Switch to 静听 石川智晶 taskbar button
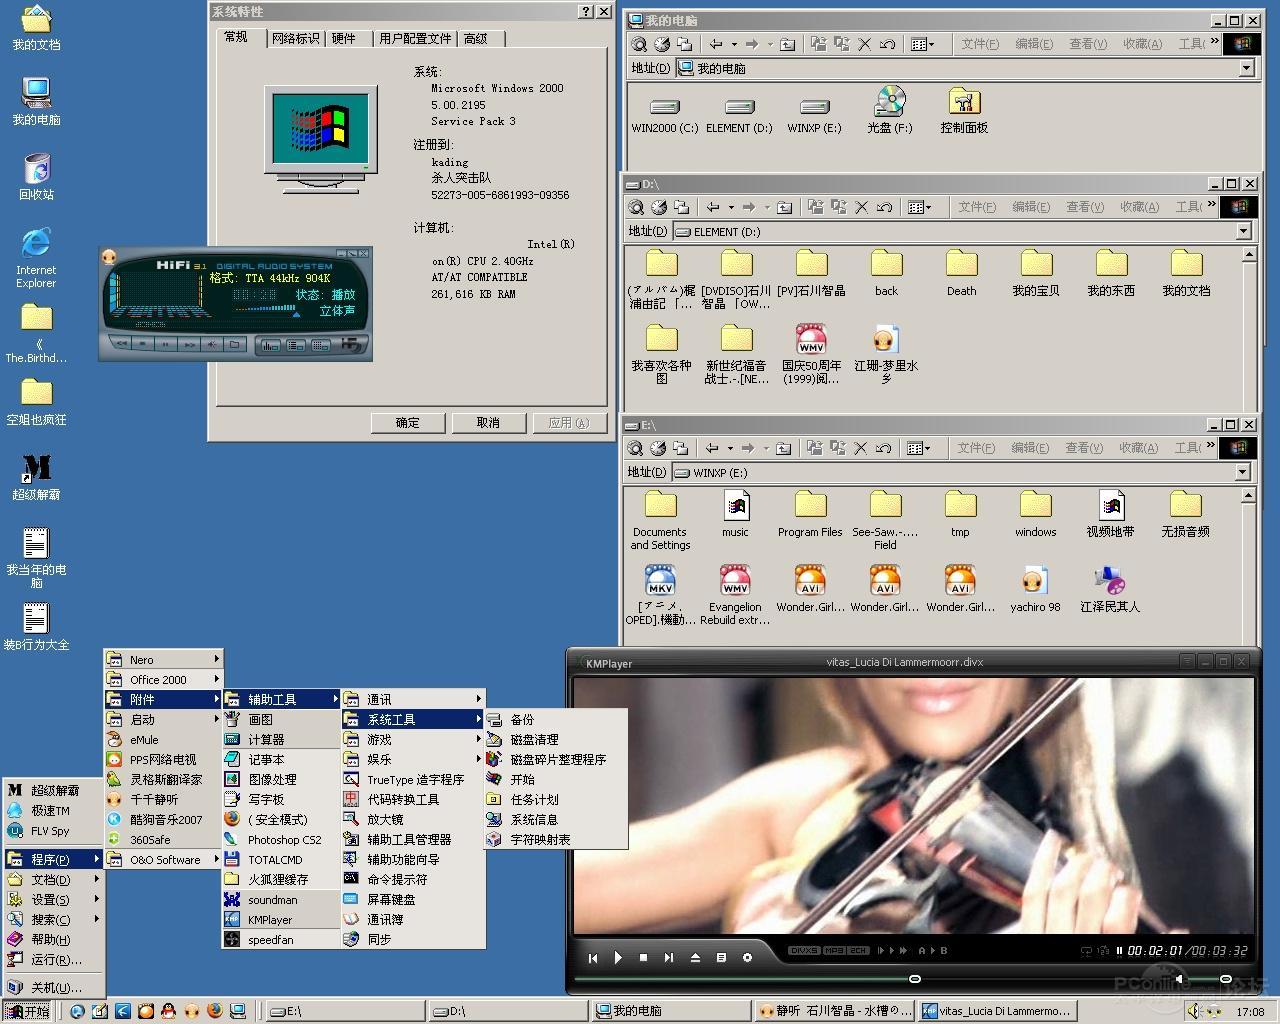 point(835,1011)
